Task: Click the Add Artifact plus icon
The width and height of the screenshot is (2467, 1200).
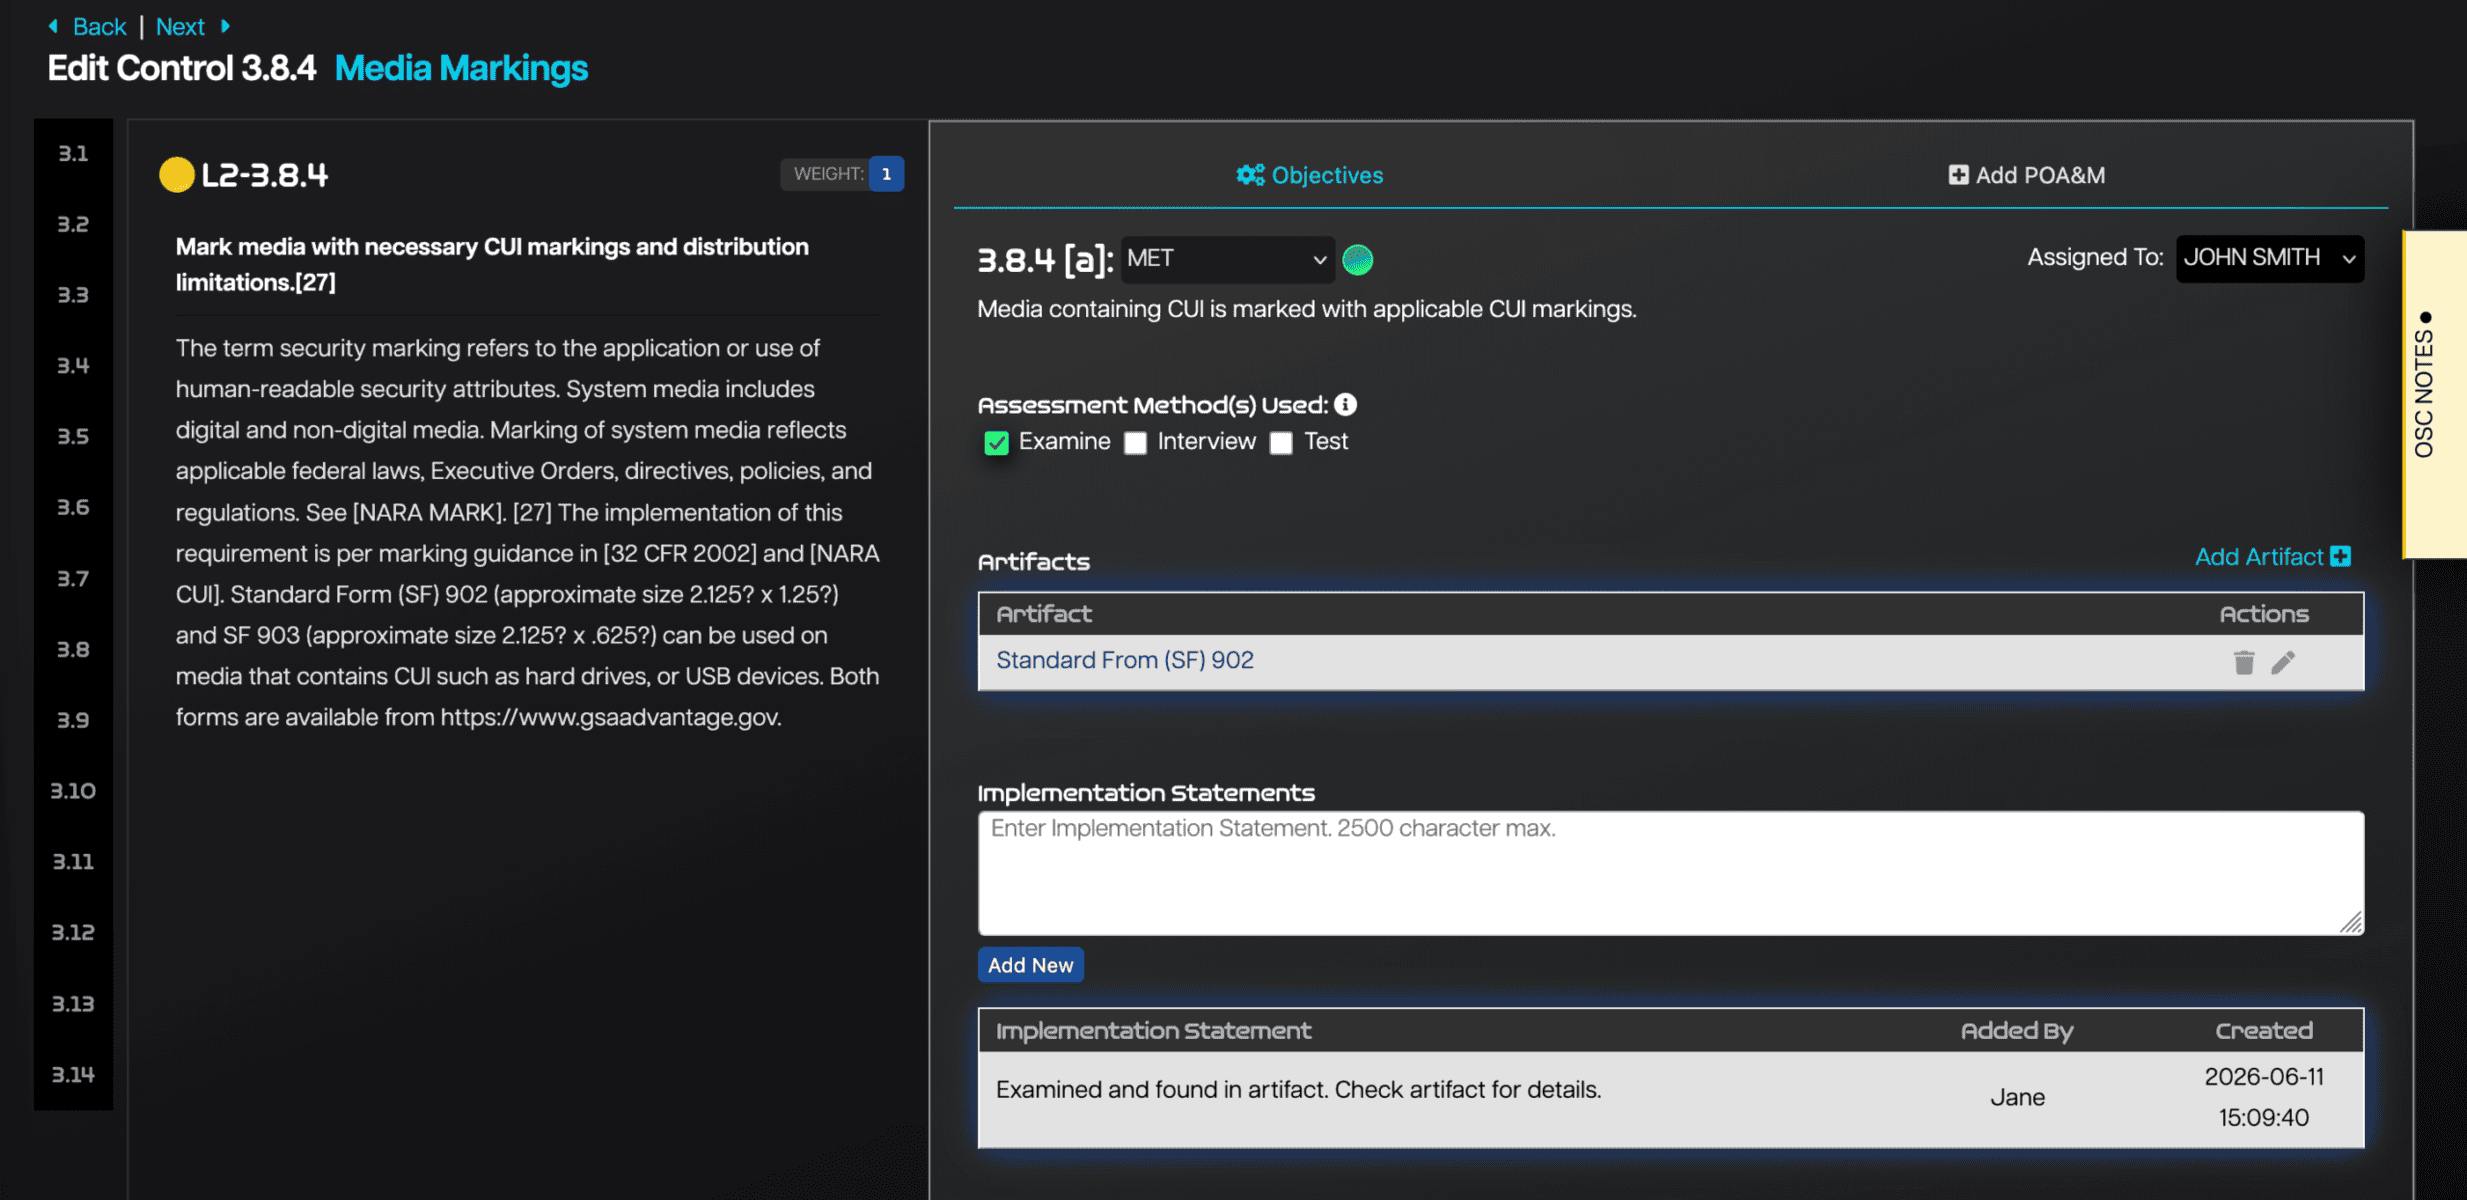Action: tap(2340, 557)
